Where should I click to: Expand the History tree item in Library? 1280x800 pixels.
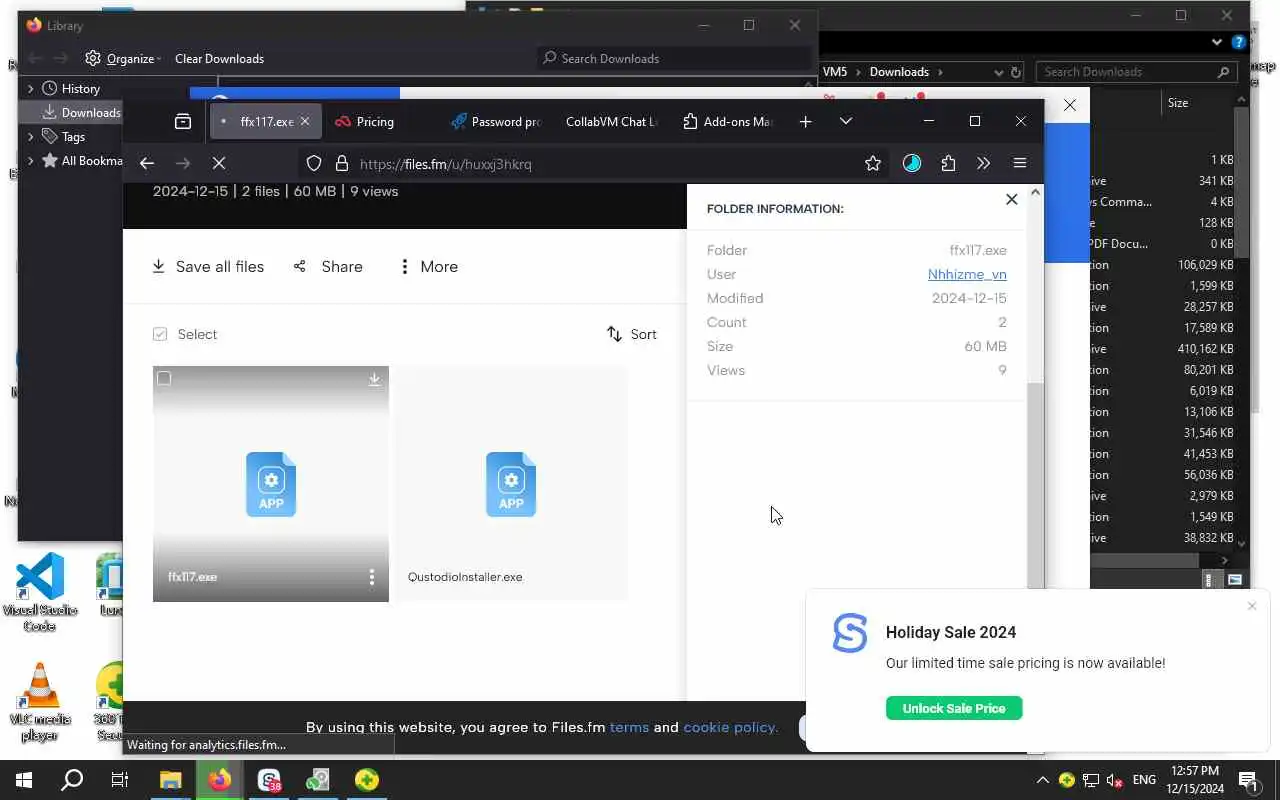(30, 88)
